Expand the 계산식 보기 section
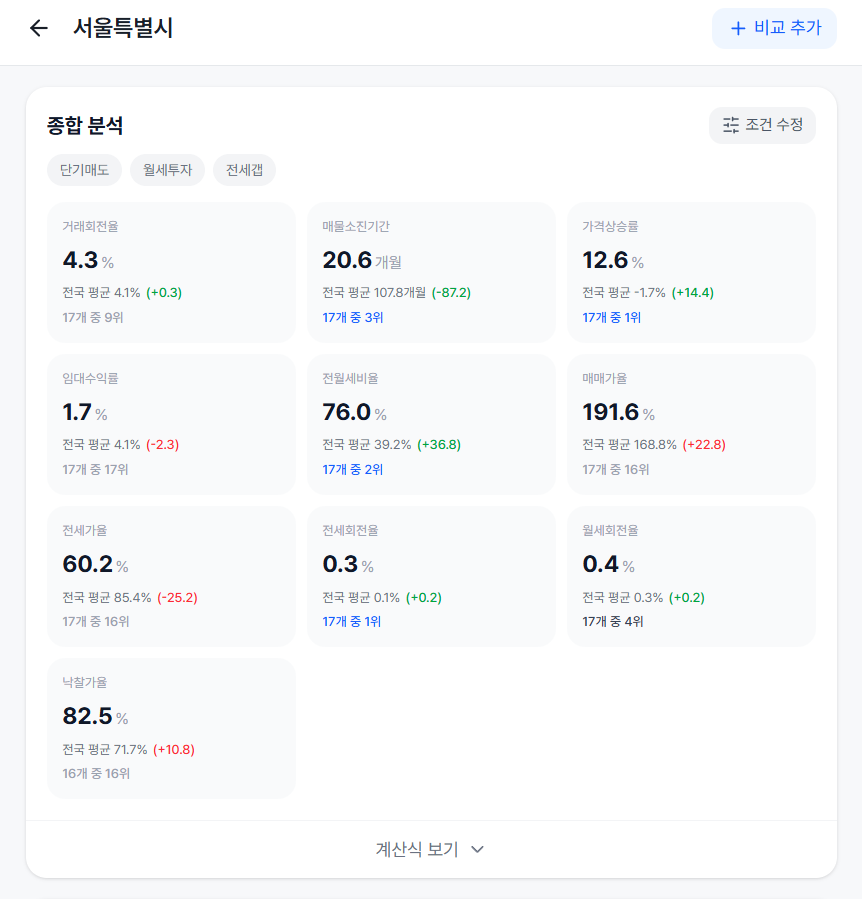The width and height of the screenshot is (862, 899). (x=431, y=849)
